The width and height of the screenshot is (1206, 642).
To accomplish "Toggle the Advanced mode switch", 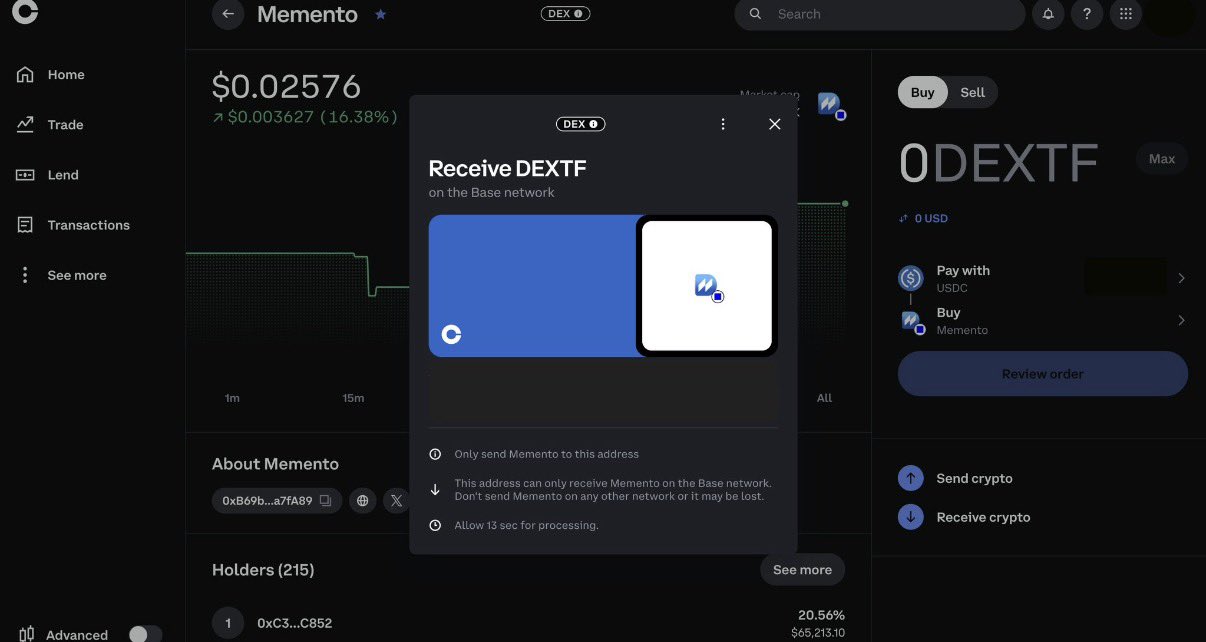I will [145, 634].
